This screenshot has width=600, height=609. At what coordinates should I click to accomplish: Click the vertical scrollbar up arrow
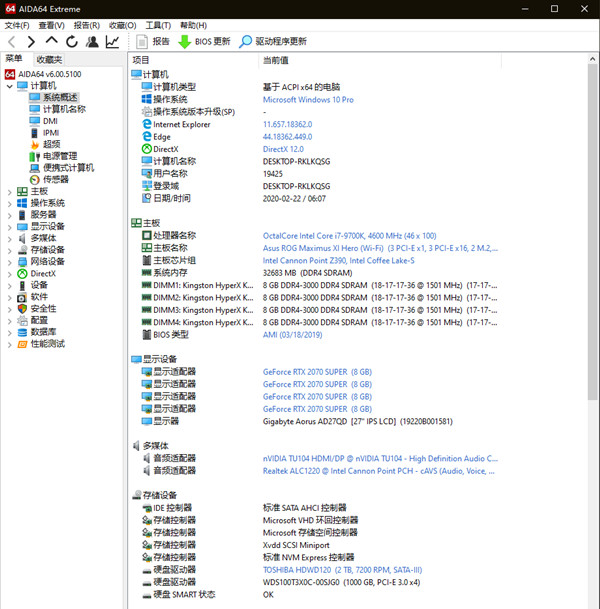click(592, 59)
